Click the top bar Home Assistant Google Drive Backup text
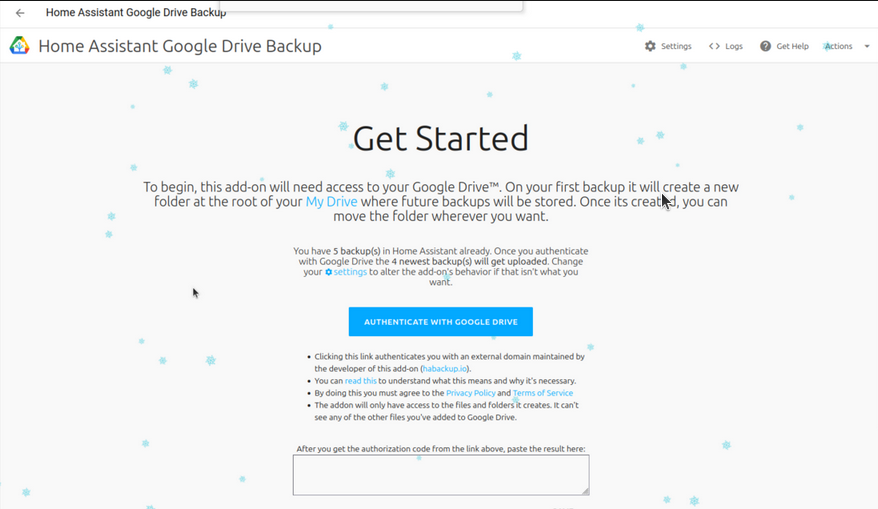 tap(136, 12)
